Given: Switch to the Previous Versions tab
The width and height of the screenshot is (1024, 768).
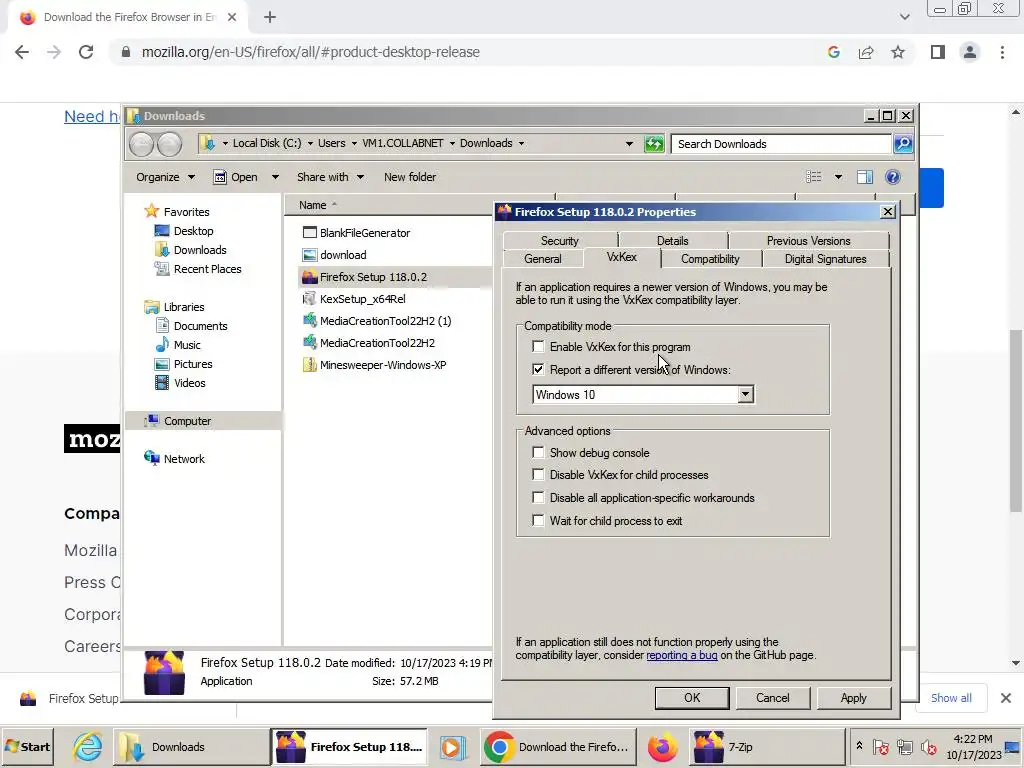Looking at the screenshot, I should 808,241.
